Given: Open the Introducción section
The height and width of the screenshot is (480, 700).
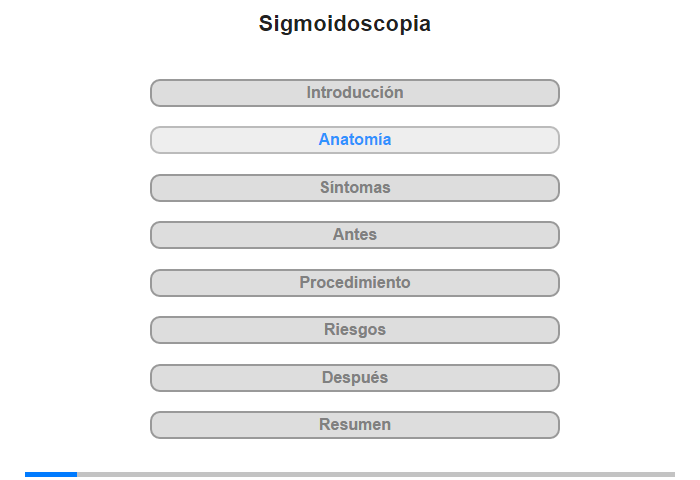Looking at the screenshot, I should [354, 93].
